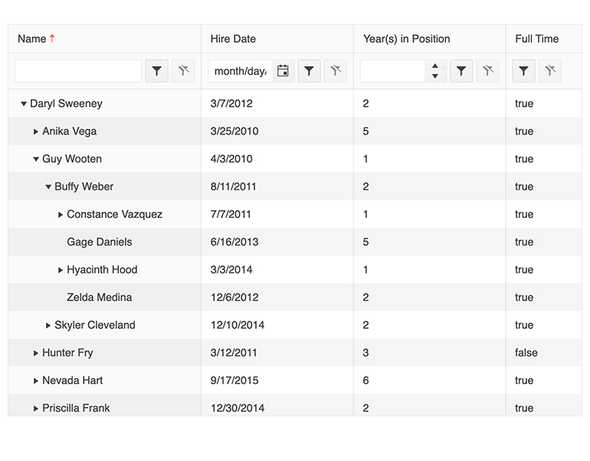Select hire date 3/7/2012 cell
This screenshot has width=590, height=461.
point(277,103)
